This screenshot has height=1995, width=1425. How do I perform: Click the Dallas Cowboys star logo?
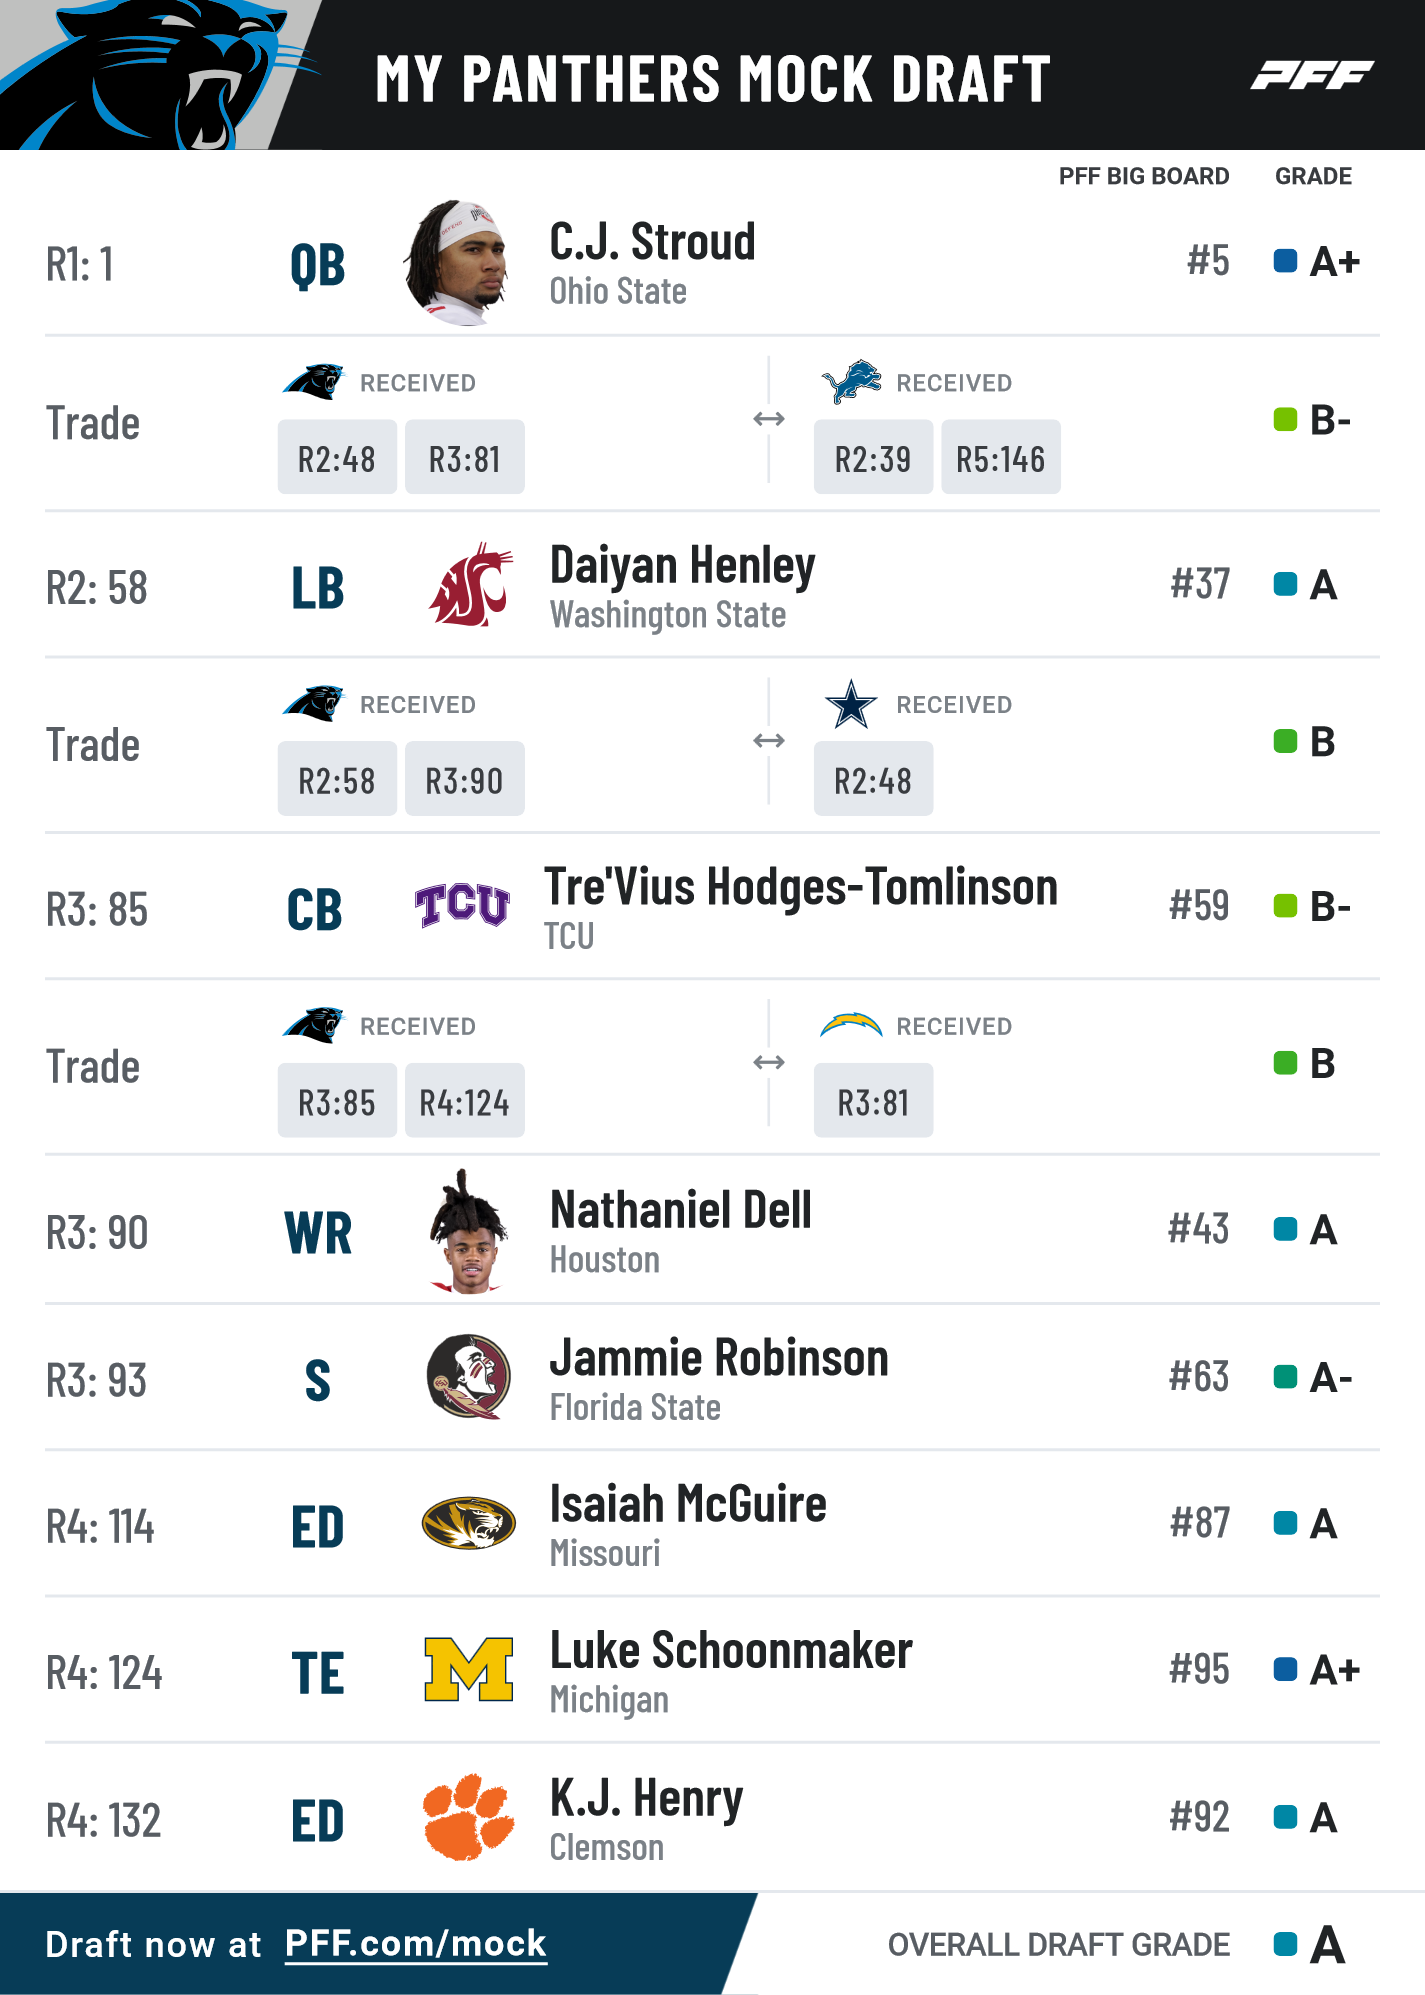click(x=851, y=704)
